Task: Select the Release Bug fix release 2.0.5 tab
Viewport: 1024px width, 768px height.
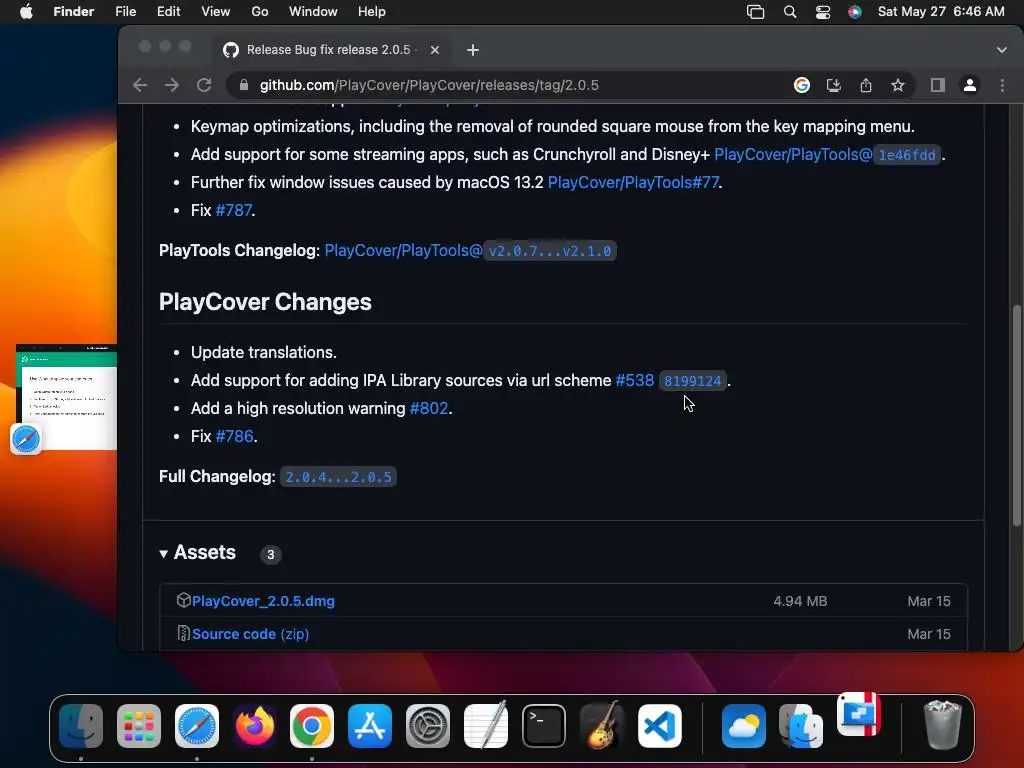Action: [332, 50]
